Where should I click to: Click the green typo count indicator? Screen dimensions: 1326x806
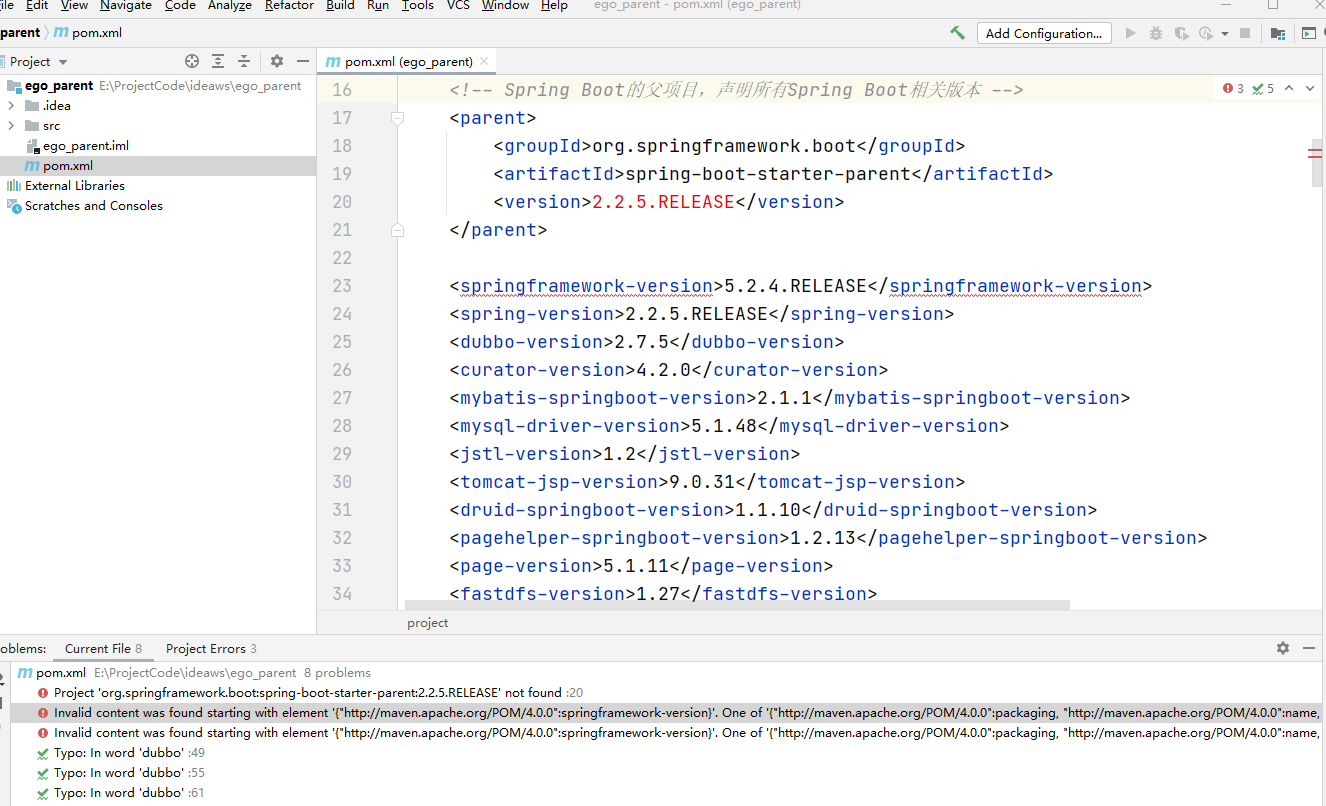coord(1263,88)
